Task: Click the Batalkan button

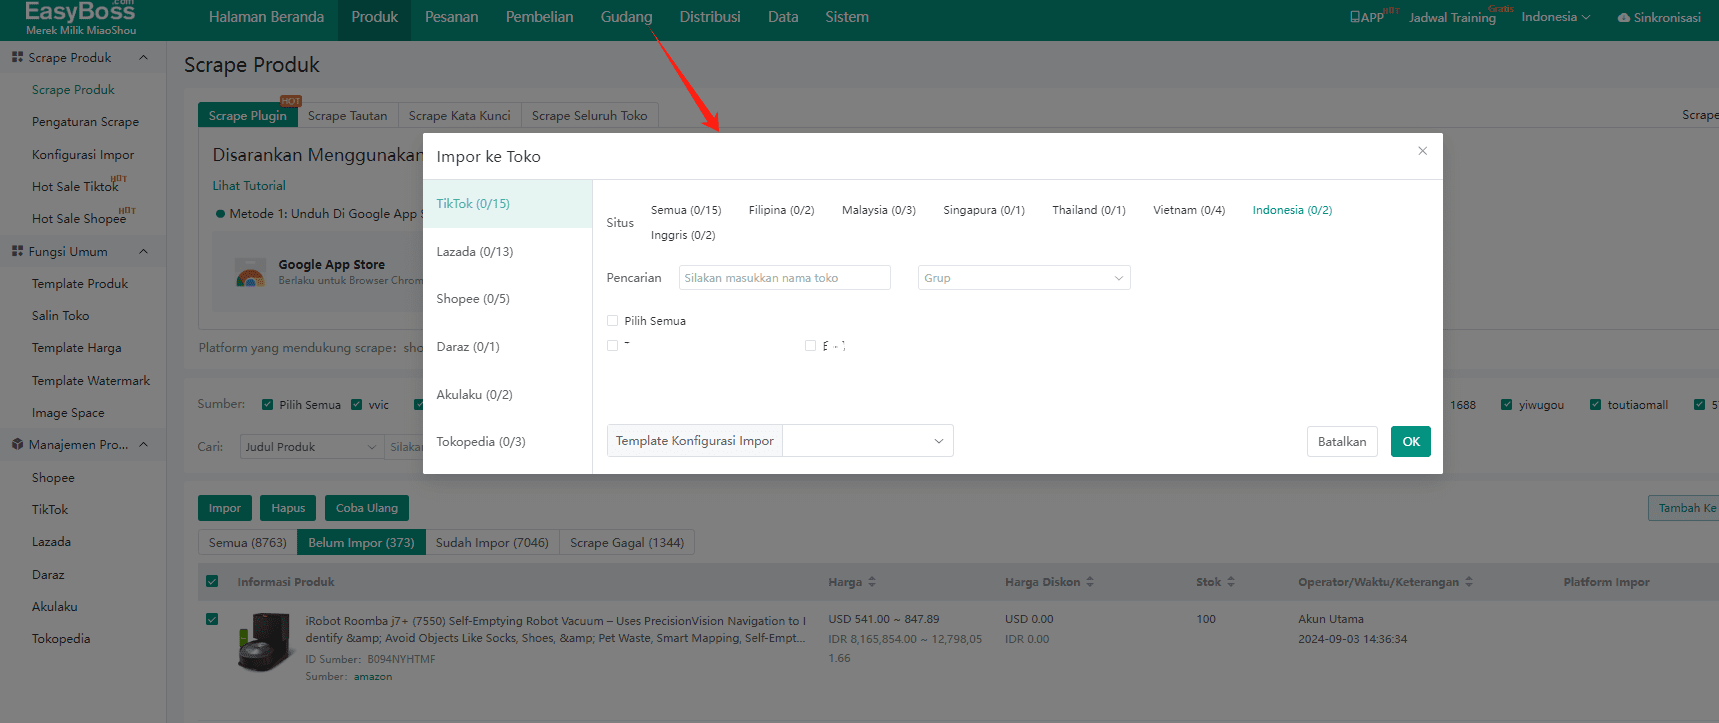Action: (x=1342, y=442)
